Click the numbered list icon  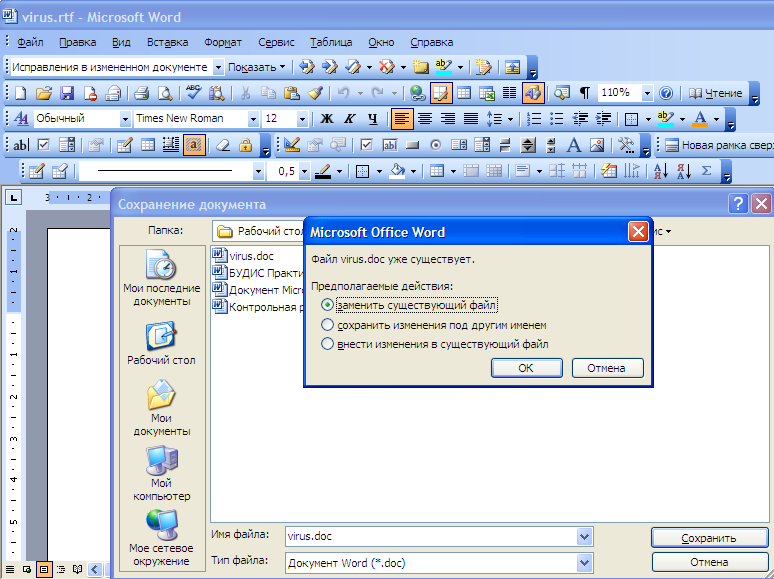pos(534,118)
